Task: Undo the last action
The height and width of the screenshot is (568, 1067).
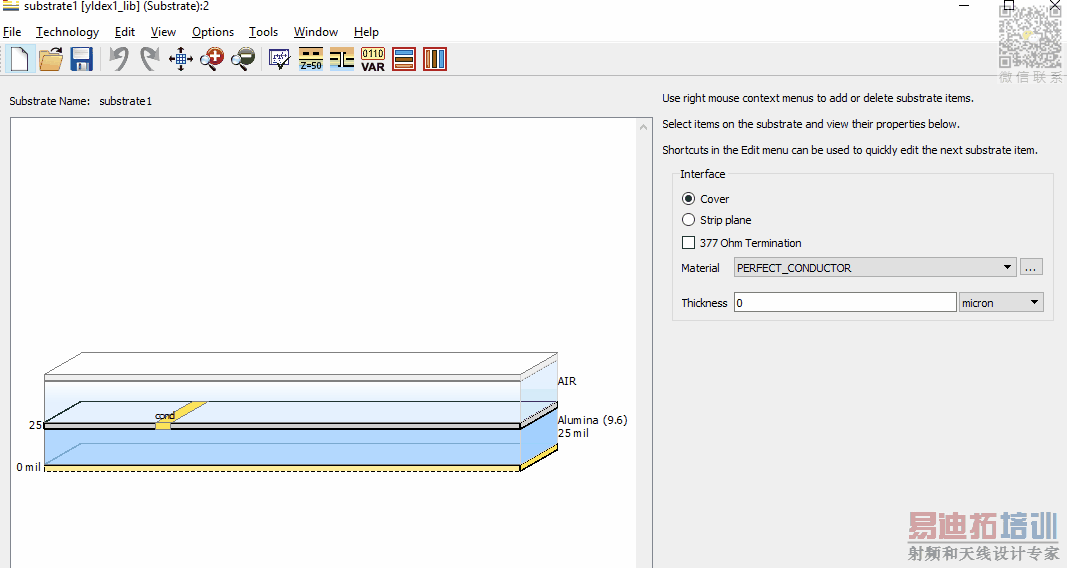Action: [x=119, y=59]
